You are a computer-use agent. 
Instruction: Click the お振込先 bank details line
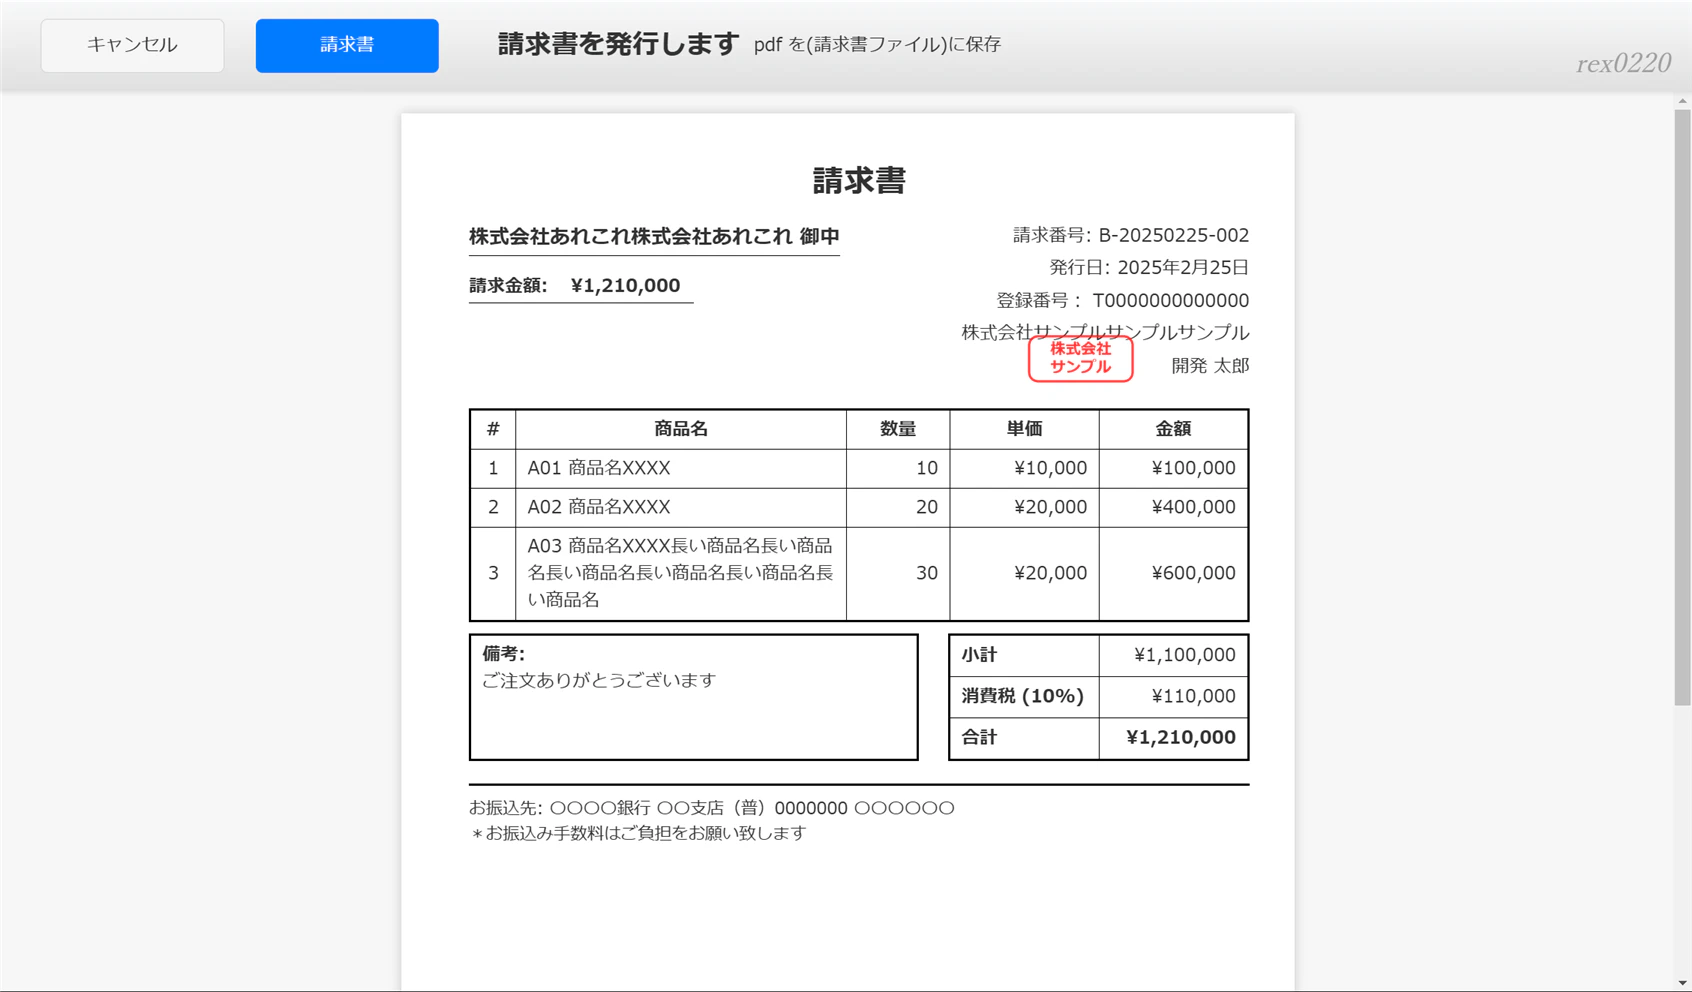[x=711, y=808]
